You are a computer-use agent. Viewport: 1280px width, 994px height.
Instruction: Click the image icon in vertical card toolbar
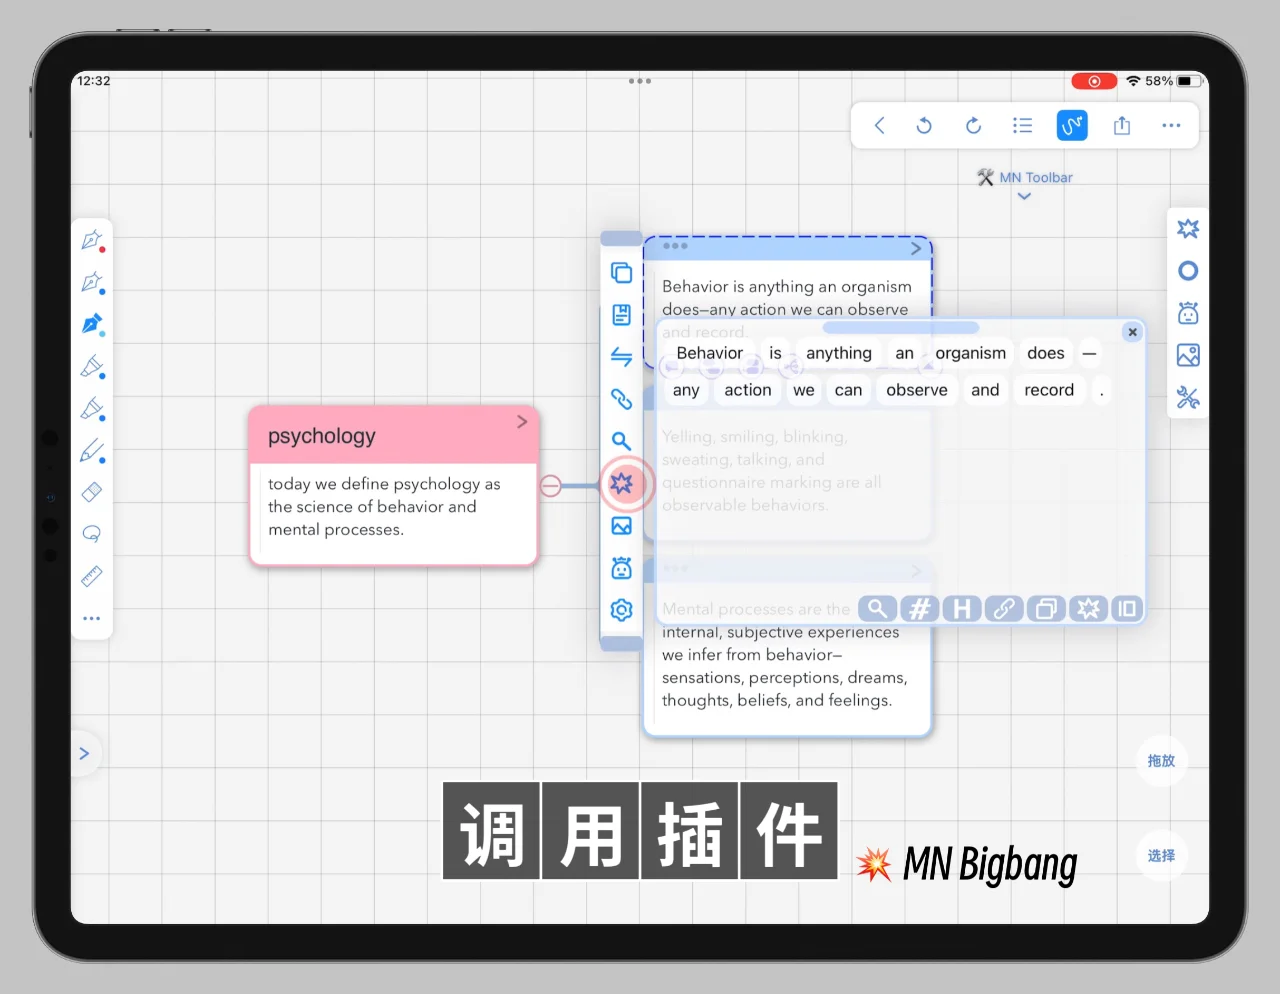(621, 526)
